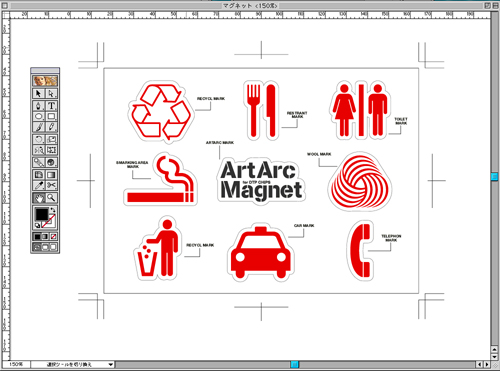Screen dimensions: 500x371
Task: Click the CAR MARK label
Action: point(304,226)
